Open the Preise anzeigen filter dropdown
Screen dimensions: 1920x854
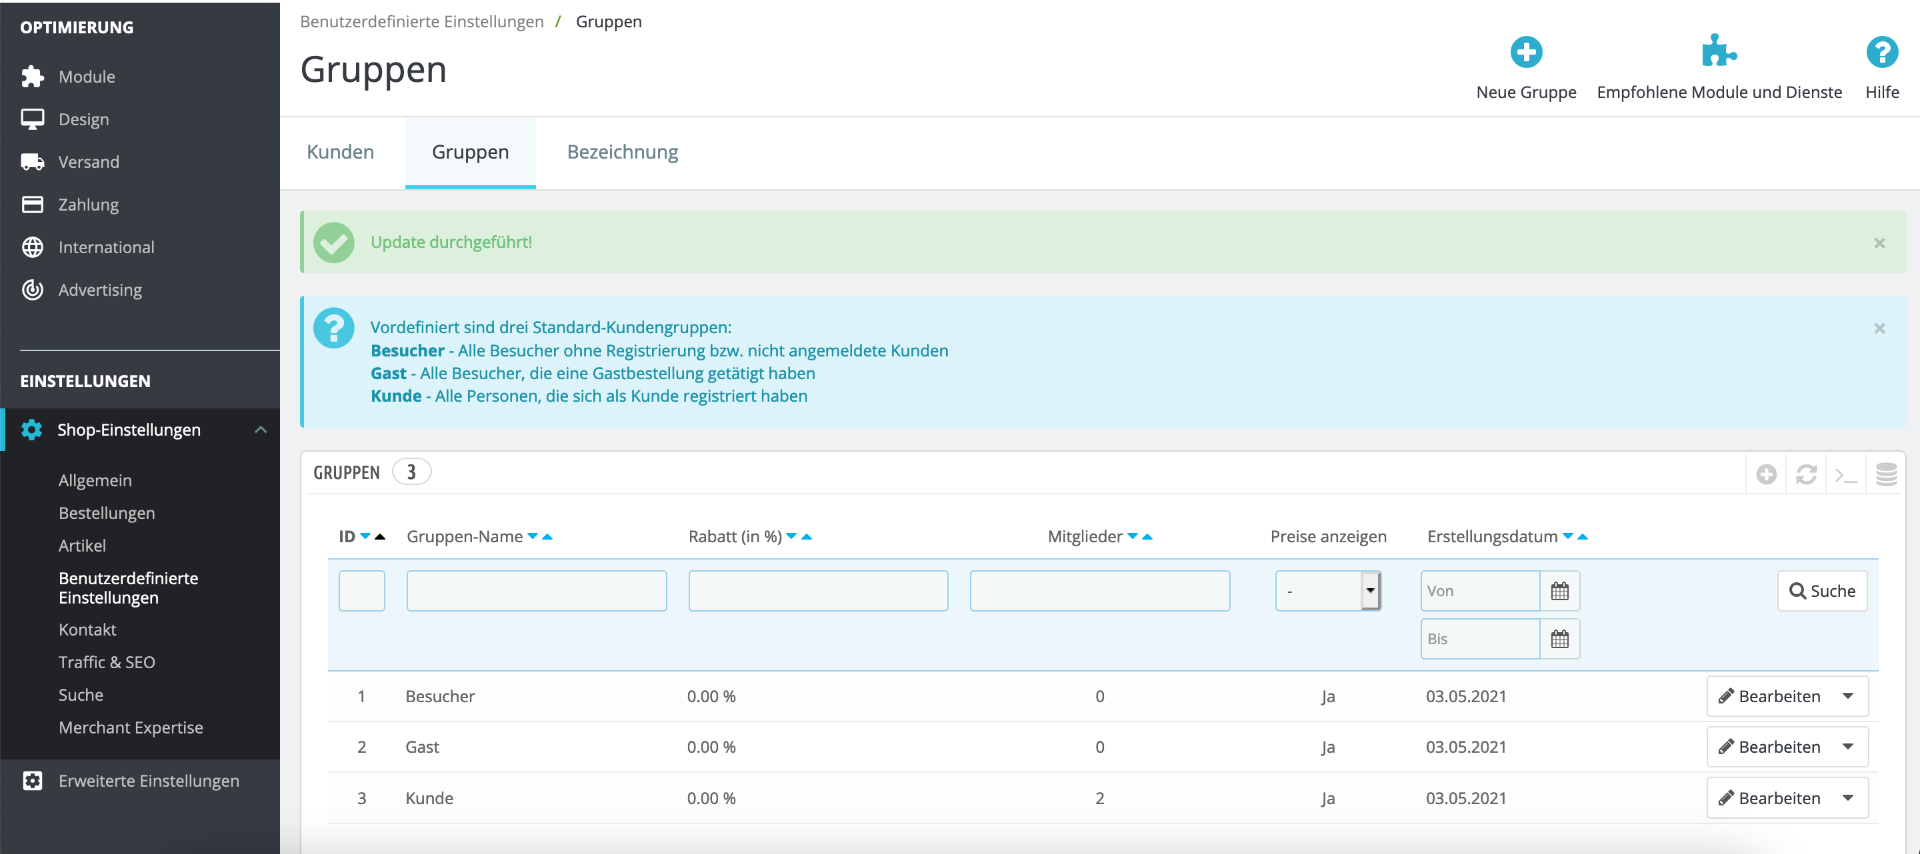pyautogui.click(x=1328, y=591)
